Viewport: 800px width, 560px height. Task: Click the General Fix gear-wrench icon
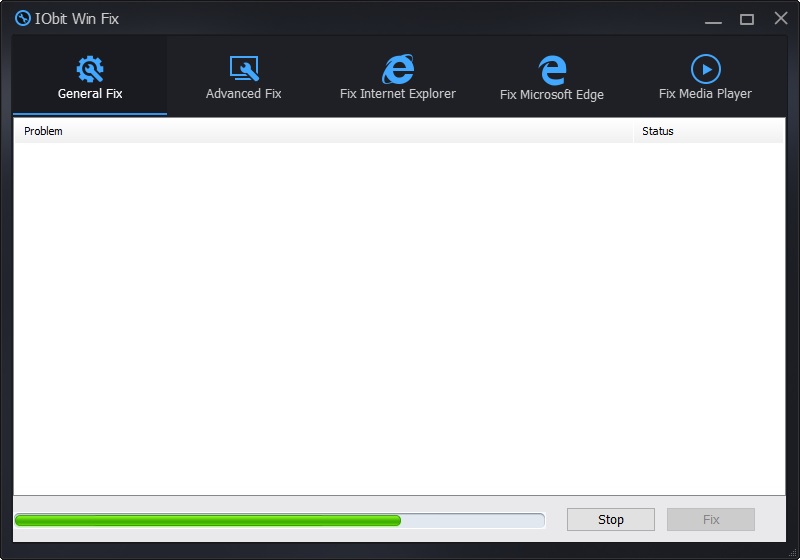90,69
